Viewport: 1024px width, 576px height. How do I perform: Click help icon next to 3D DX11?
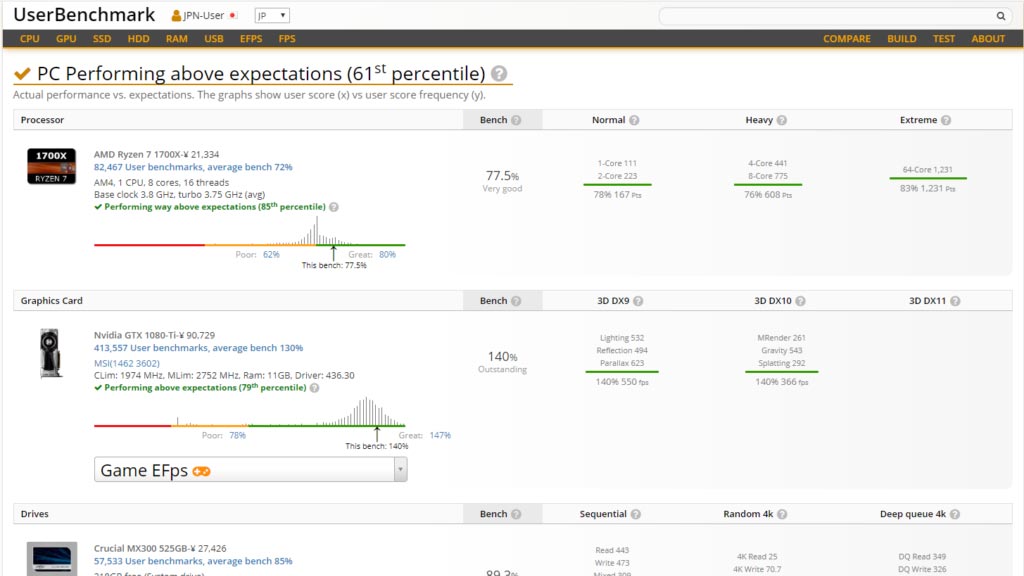tap(955, 301)
